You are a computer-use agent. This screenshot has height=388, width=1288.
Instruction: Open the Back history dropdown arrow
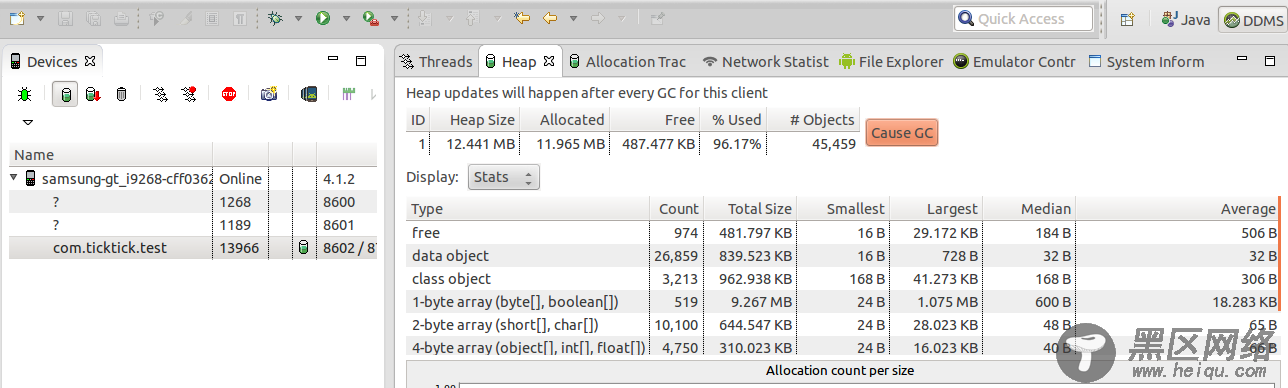pos(574,19)
